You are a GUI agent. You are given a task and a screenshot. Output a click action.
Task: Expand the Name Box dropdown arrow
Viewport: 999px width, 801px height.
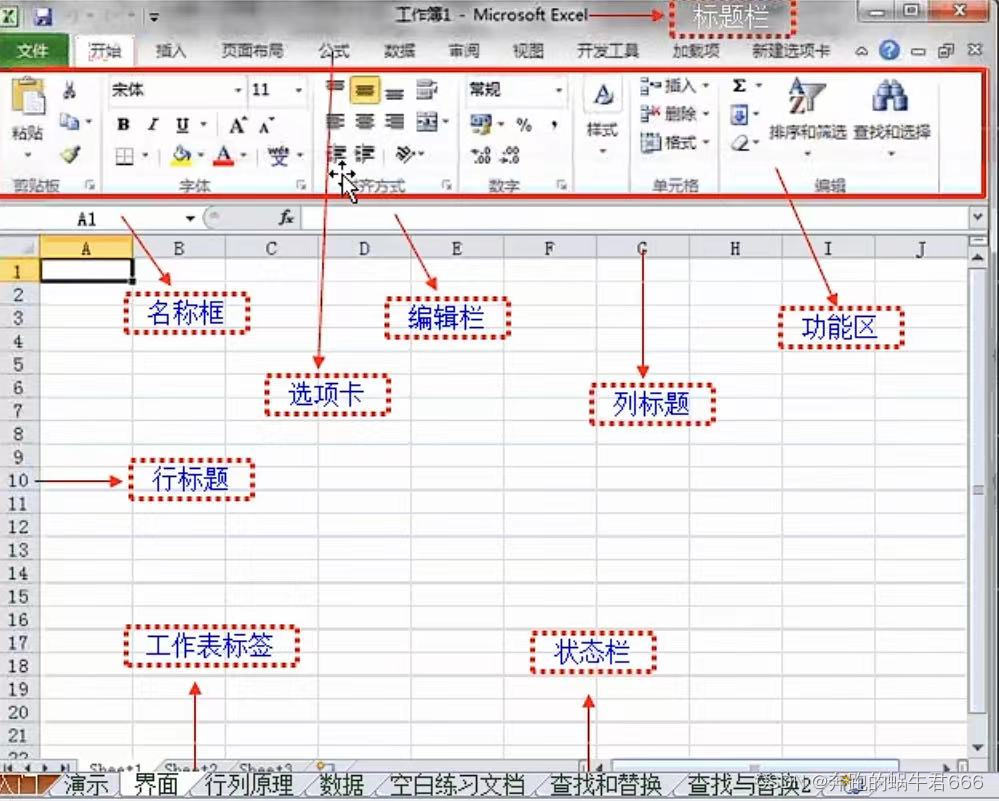[x=190, y=219]
